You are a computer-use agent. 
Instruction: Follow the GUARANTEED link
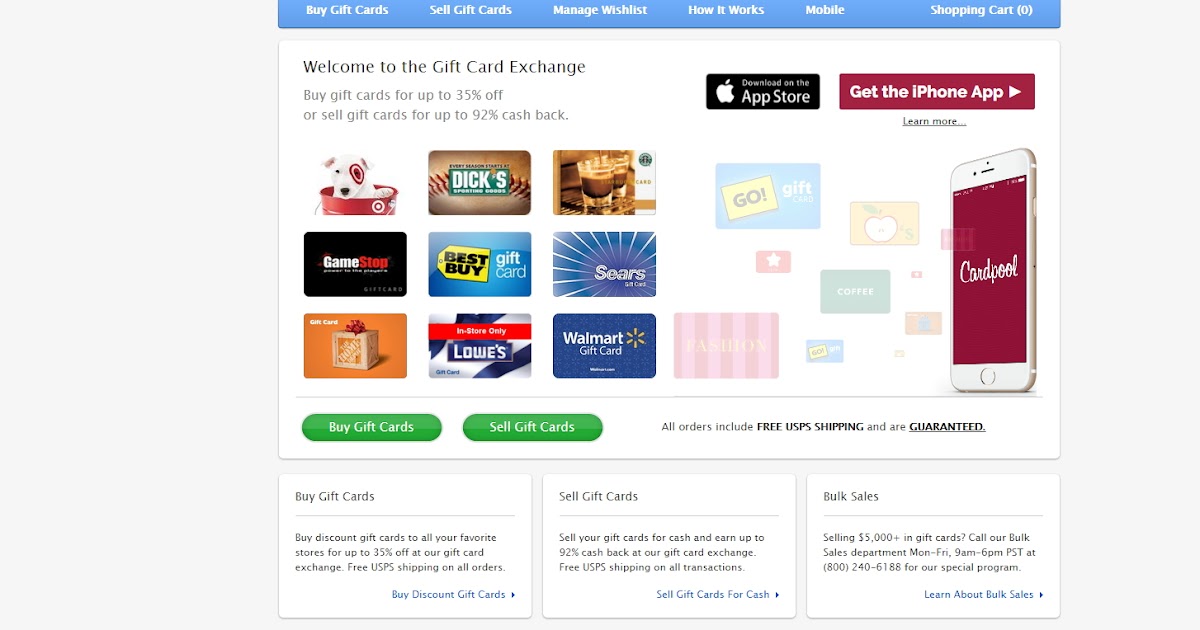click(x=947, y=427)
